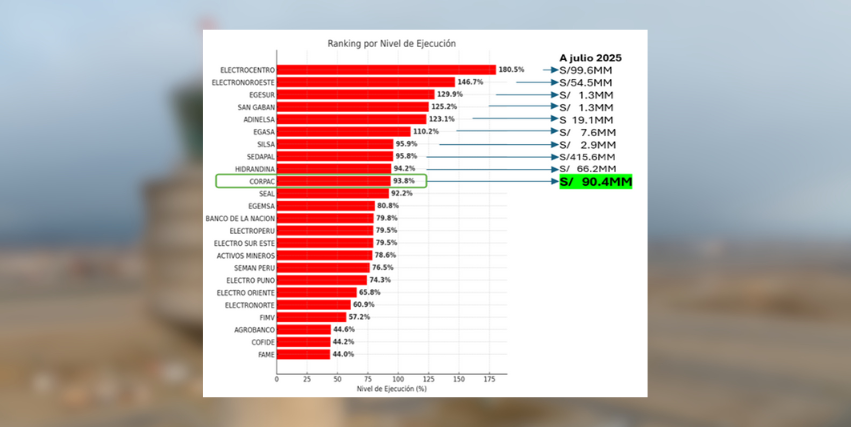Viewport: 851px width, 427px height.
Task: Click the SAN GABAN row label
Action: [256, 107]
